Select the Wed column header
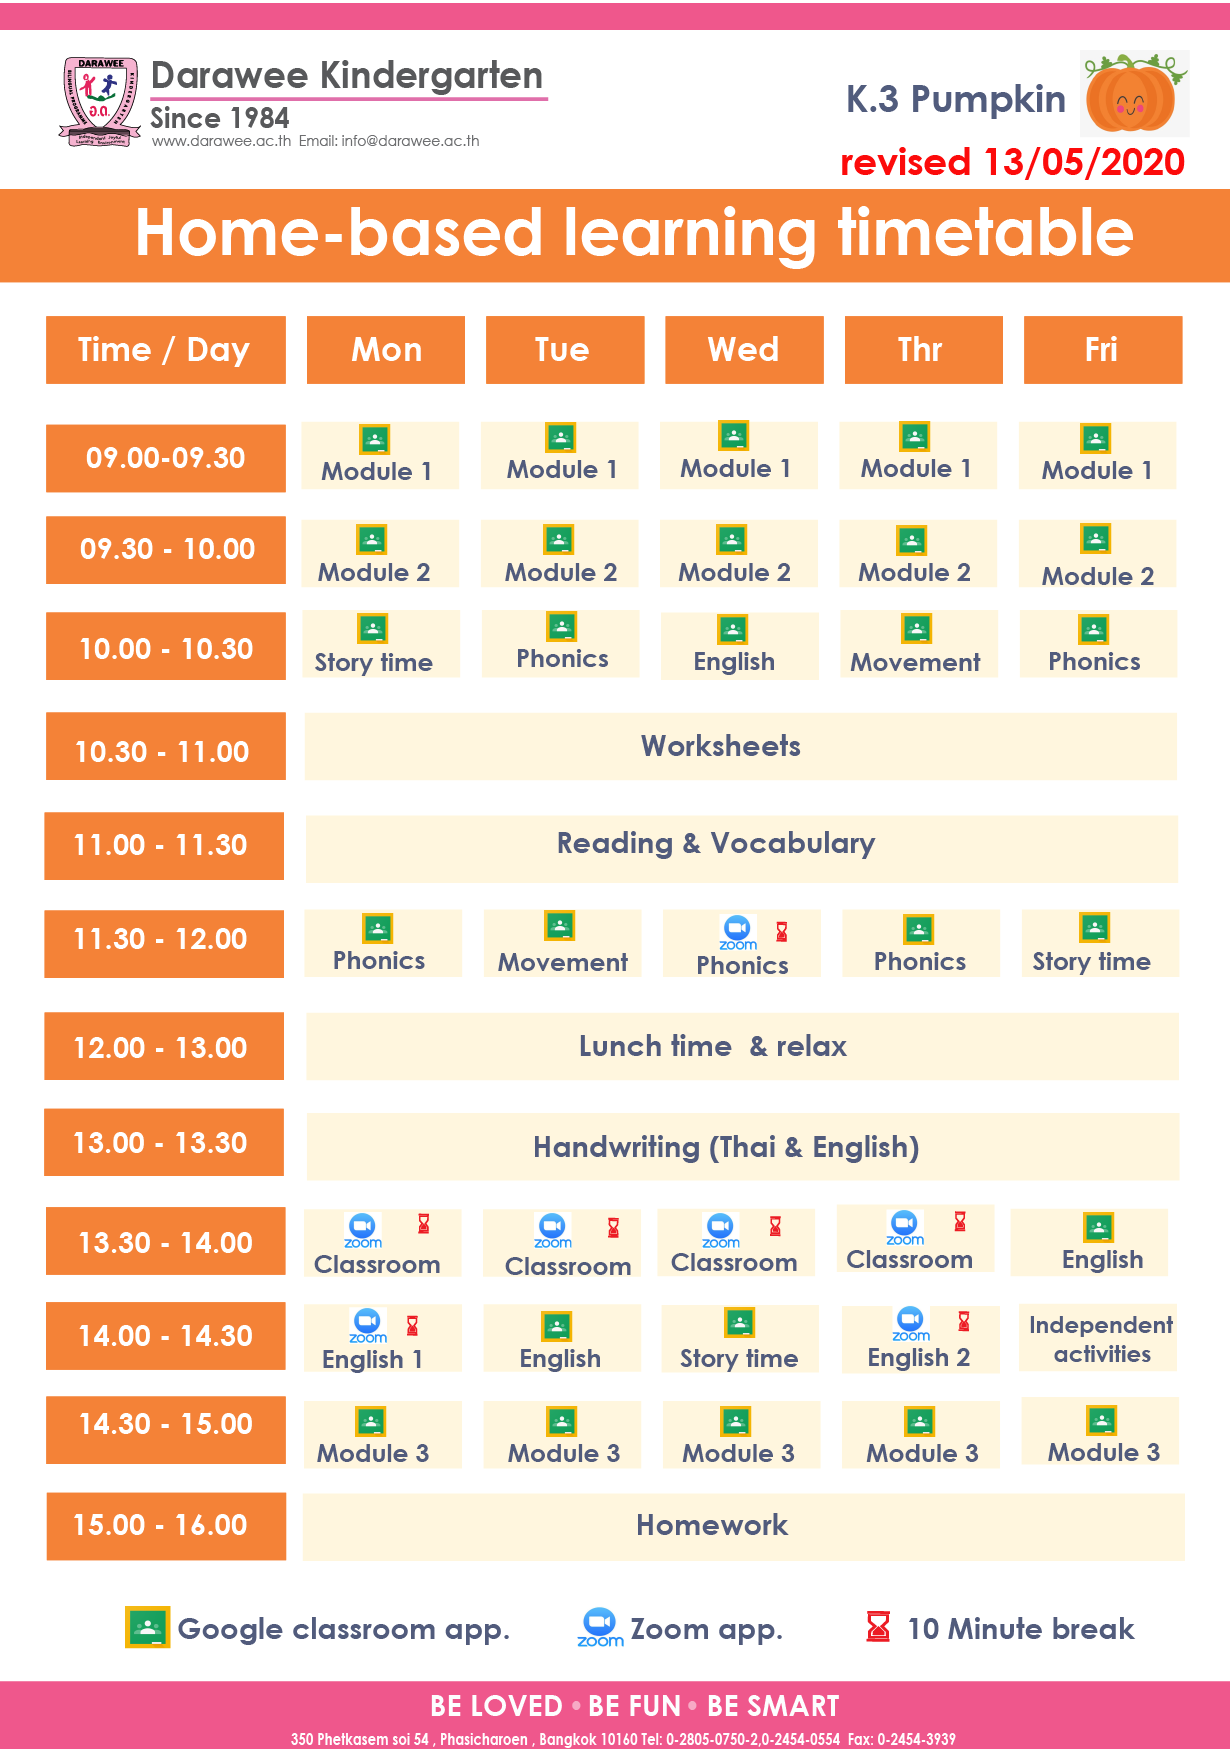This screenshot has width=1230, height=1749. pos(744,350)
